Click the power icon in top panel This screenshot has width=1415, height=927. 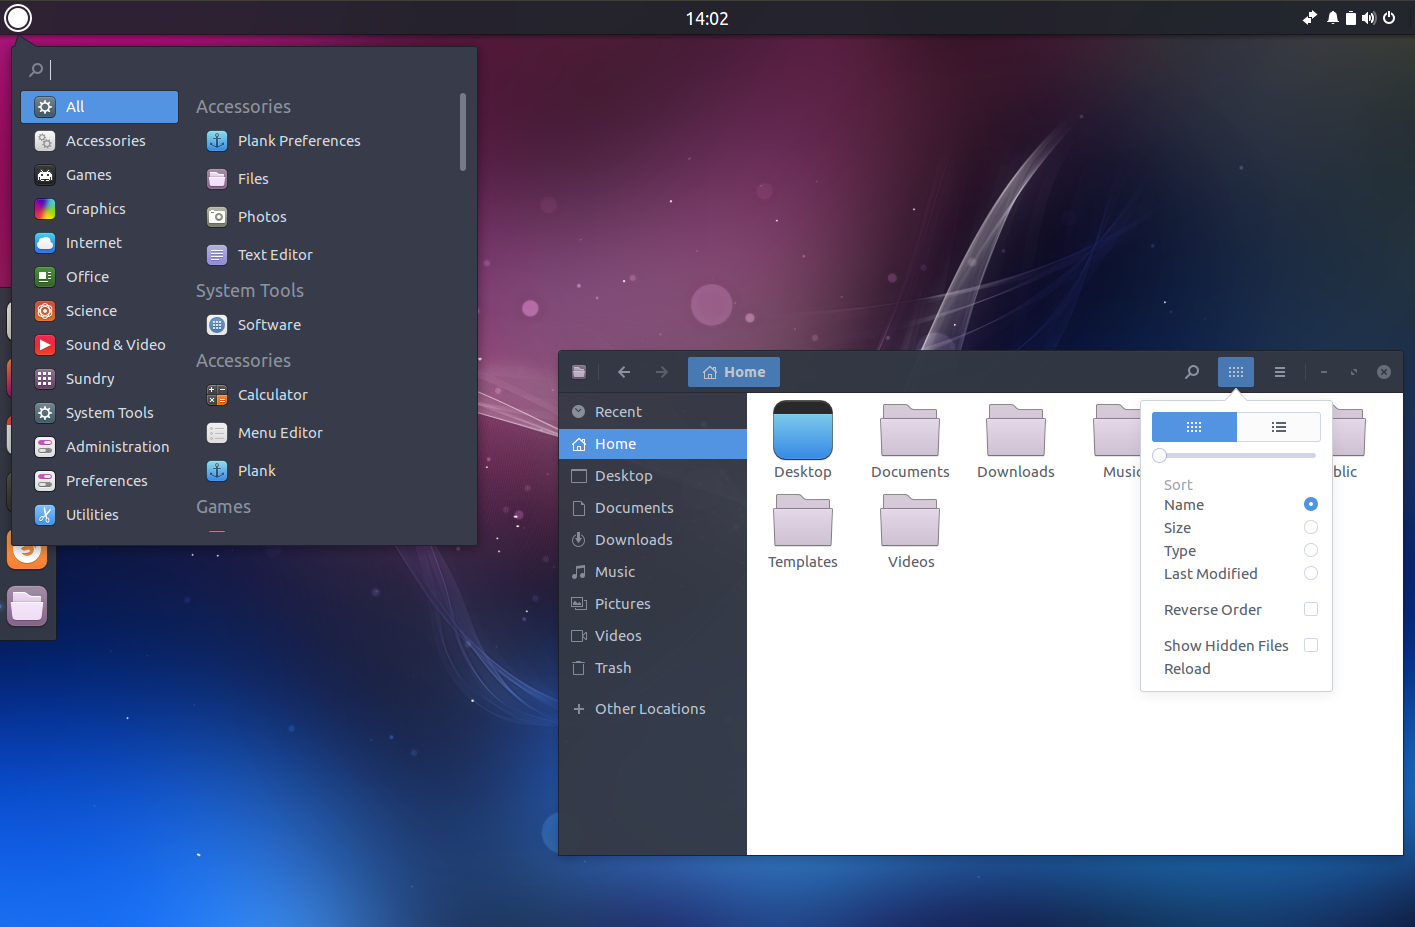[1389, 18]
